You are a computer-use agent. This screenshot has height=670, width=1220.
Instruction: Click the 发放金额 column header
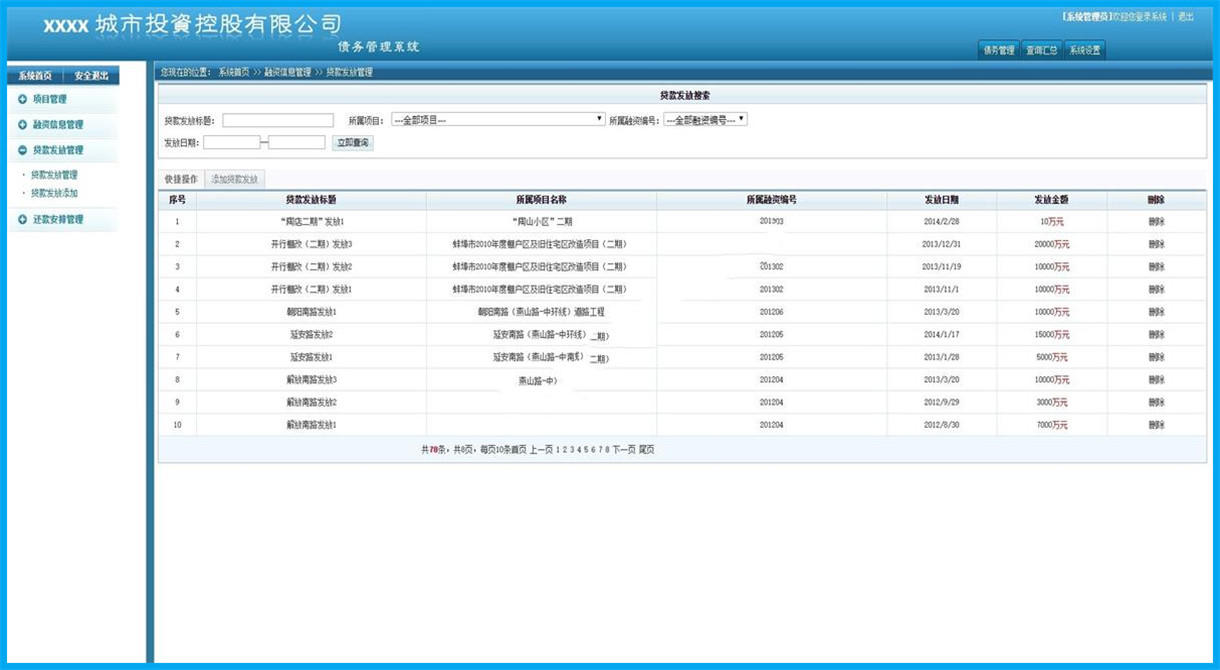(1052, 200)
